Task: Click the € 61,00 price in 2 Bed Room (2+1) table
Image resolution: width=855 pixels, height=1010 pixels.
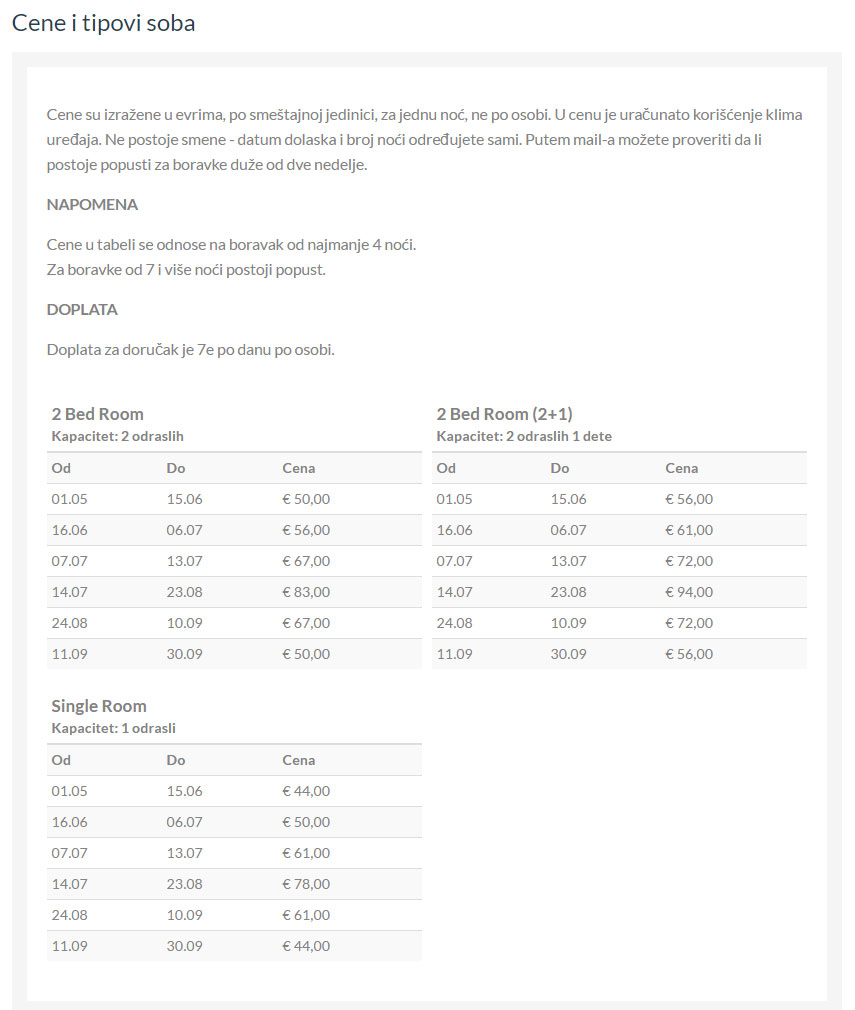Action: tap(689, 530)
